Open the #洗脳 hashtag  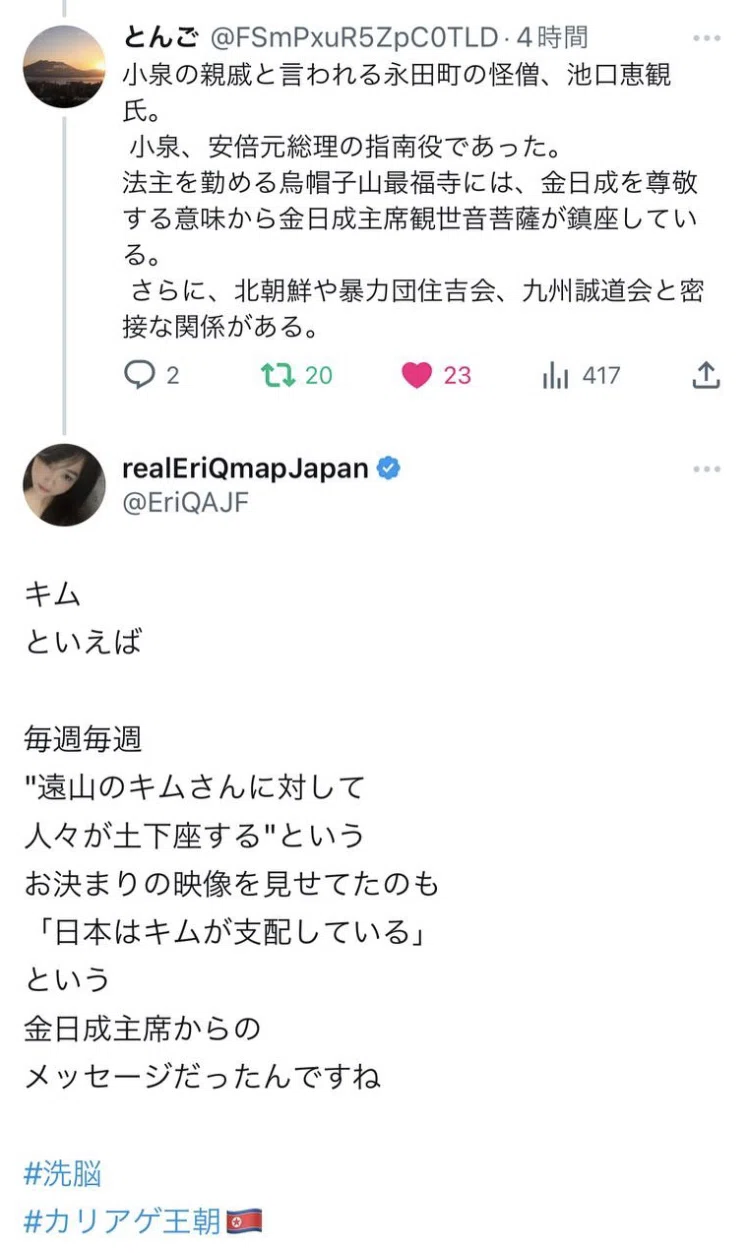pyautogui.click(x=62, y=1174)
